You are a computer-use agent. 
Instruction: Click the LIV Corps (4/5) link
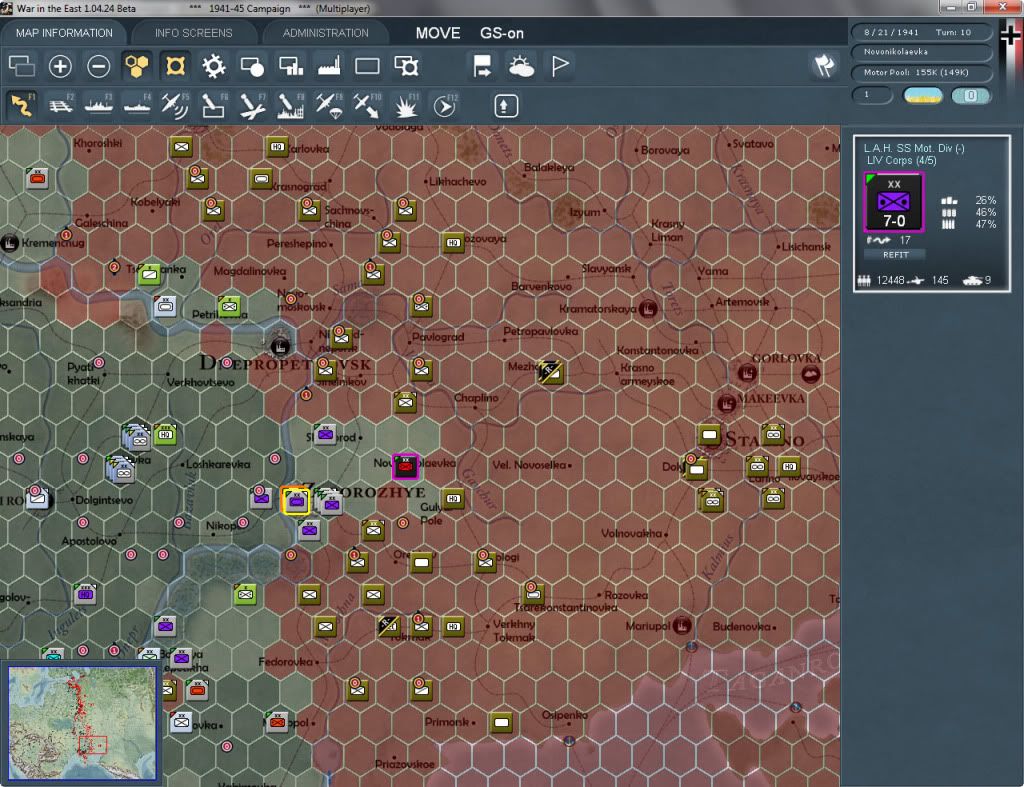tap(901, 160)
